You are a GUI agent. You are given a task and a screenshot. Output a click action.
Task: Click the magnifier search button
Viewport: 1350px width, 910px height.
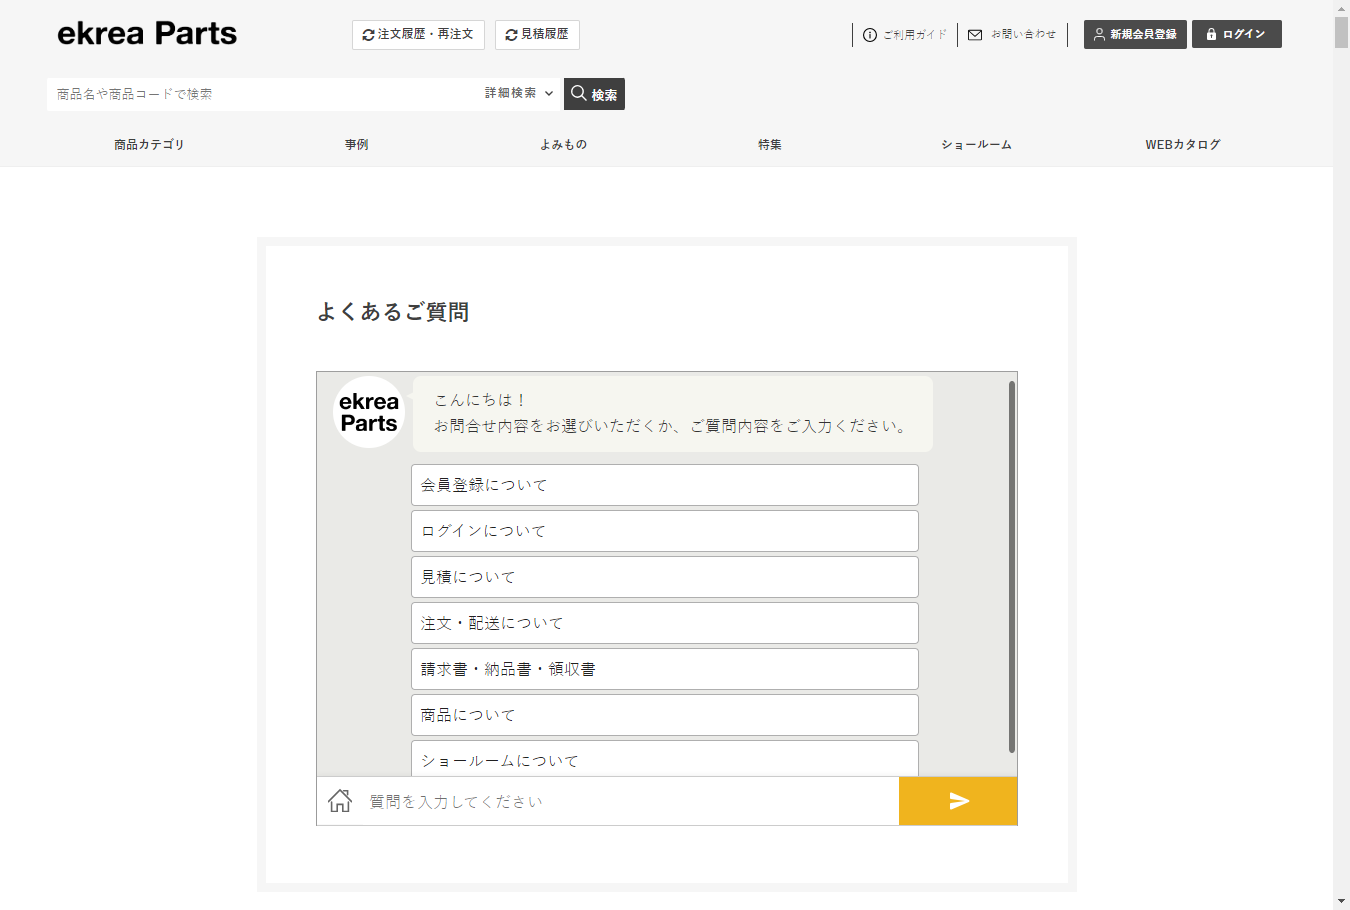click(594, 94)
